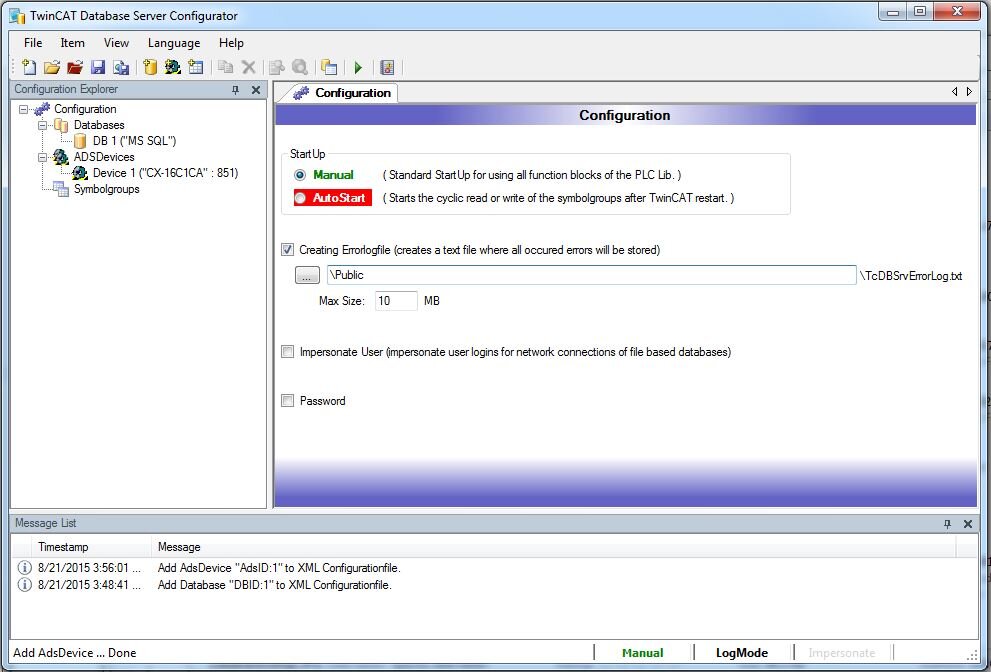This screenshot has height=672, width=991.
Task: Pin the Configuration Explorer panel
Action: point(236,90)
